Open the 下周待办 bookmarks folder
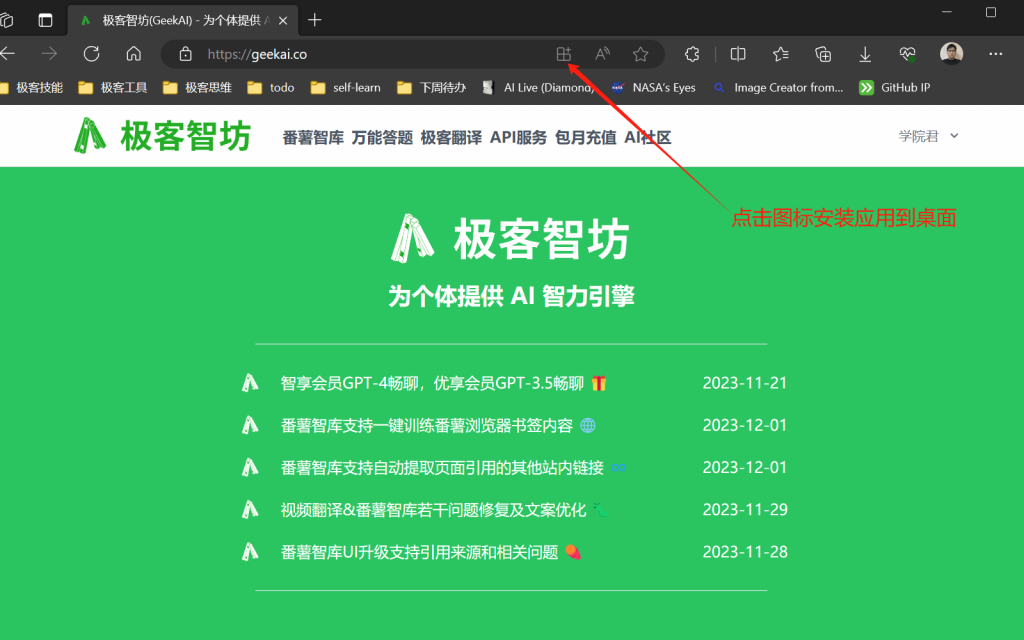The width and height of the screenshot is (1024, 640). (x=432, y=88)
